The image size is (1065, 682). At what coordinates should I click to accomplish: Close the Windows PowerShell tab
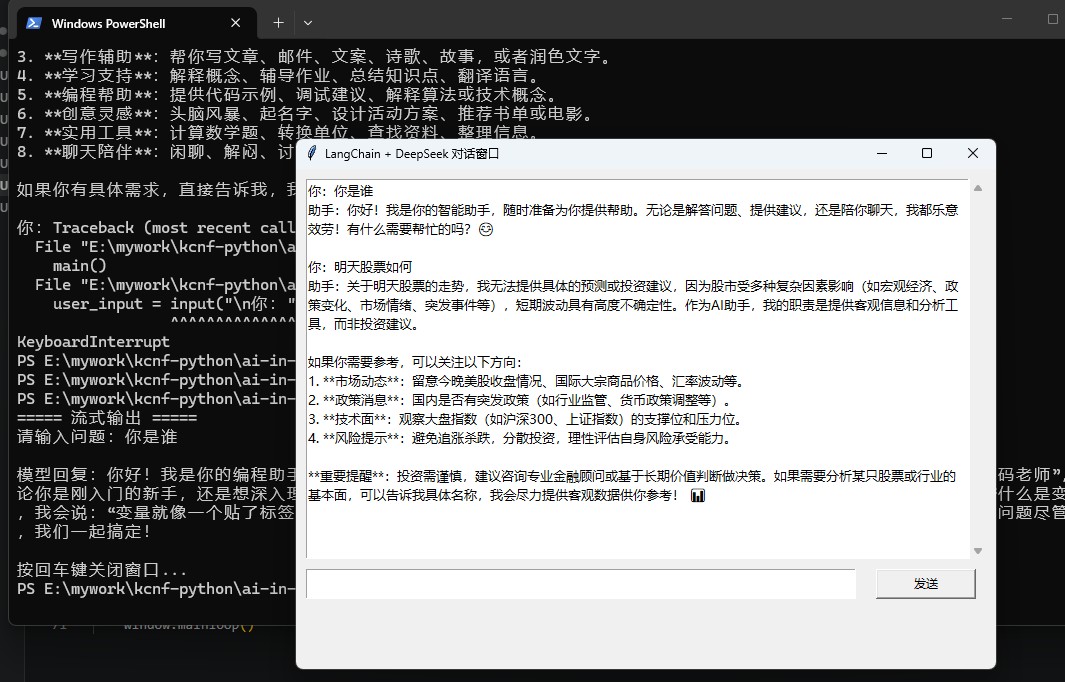[236, 23]
